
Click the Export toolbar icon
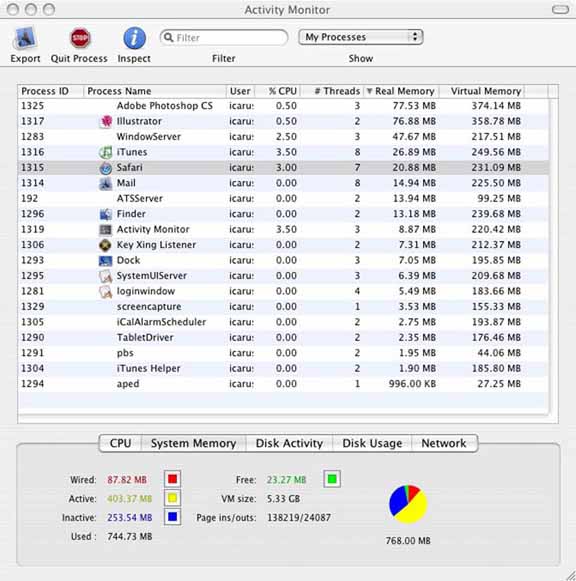coord(25,38)
